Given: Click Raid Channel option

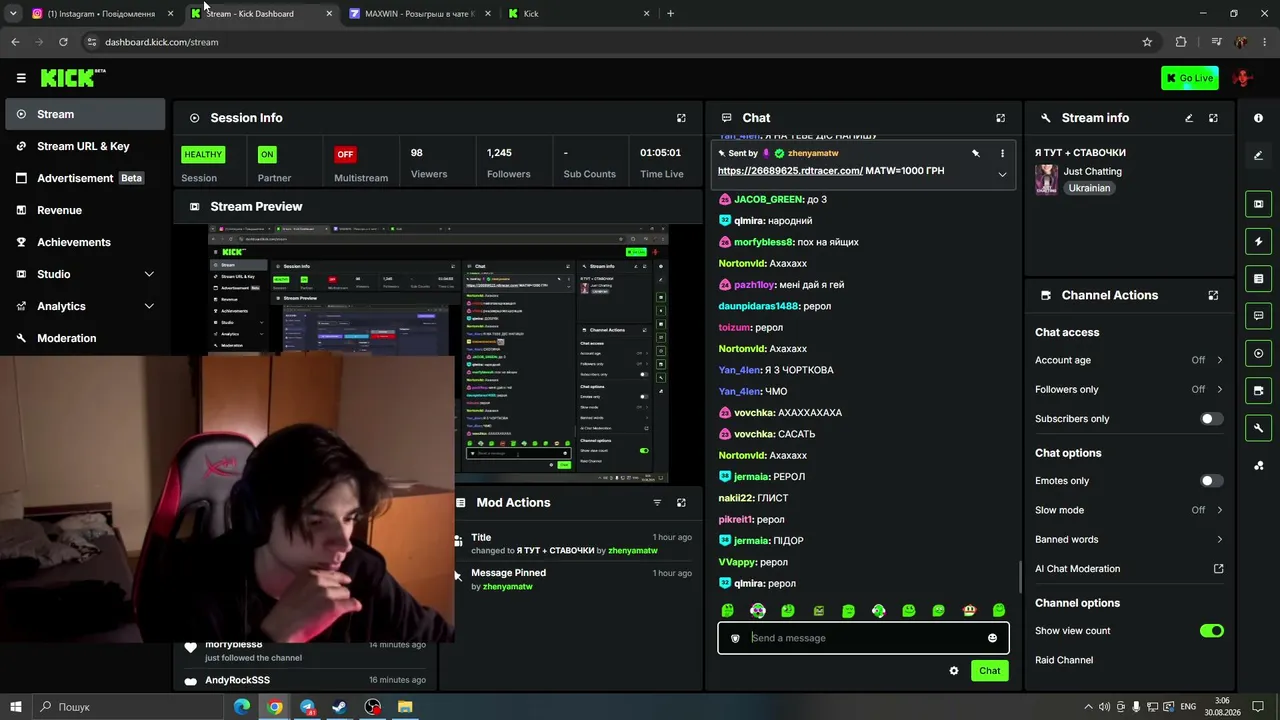Looking at the screenshot, I should click(x=1064, y=660).
